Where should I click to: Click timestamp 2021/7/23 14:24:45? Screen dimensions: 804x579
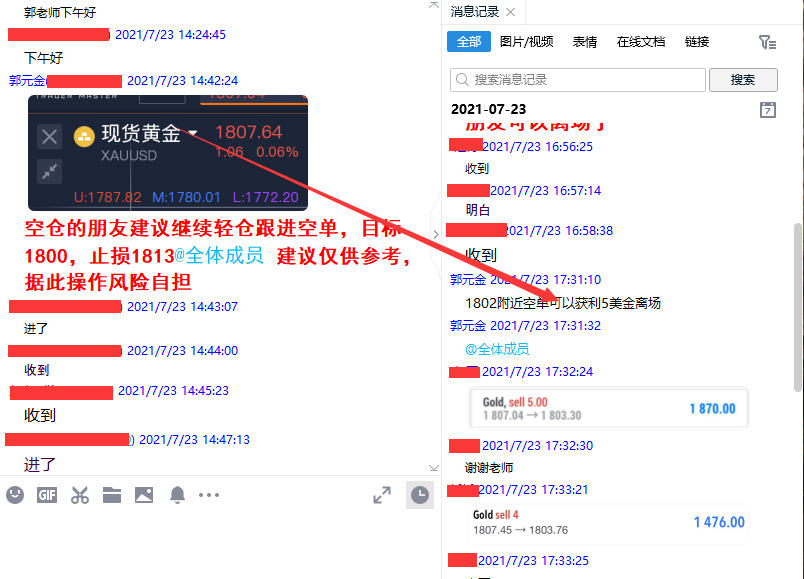tap(170, 34)
